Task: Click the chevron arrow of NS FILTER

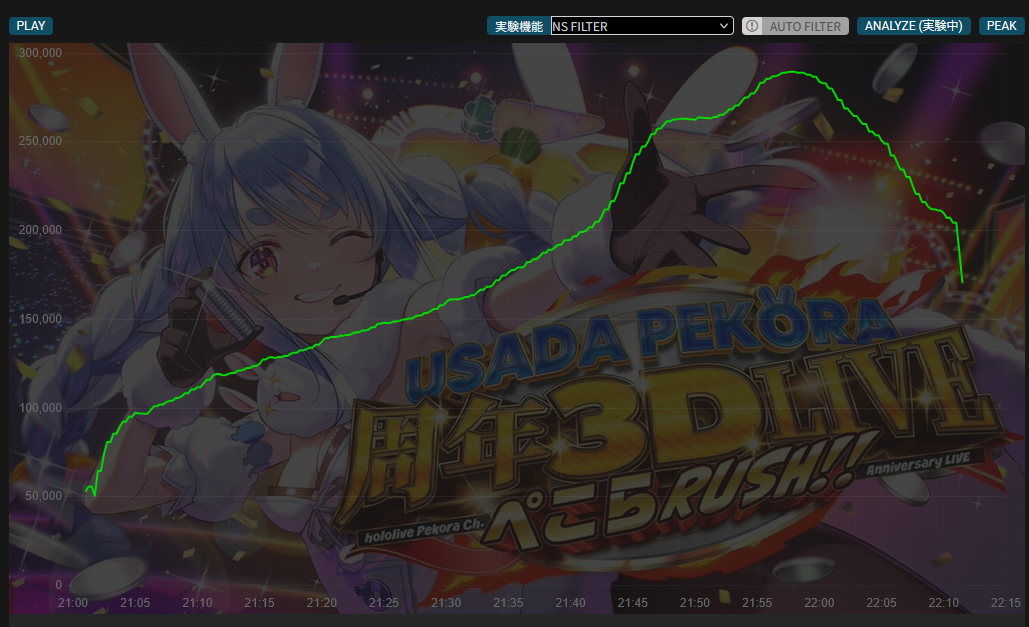Action: [x=723, y=26]
